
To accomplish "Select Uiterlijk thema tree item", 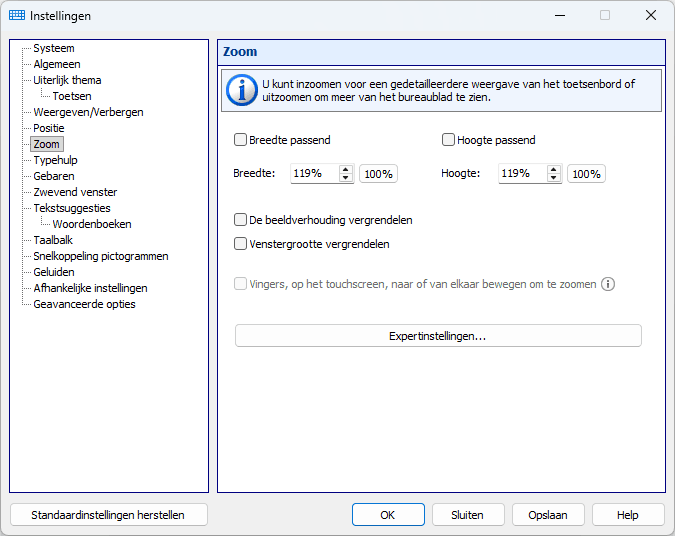I will [67, 80].
